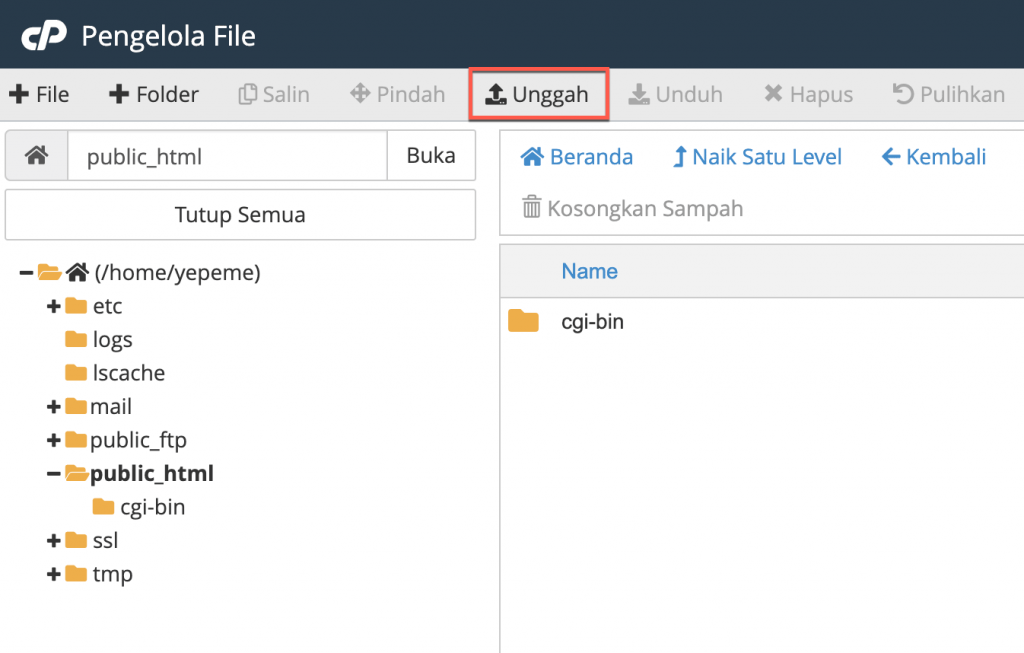1024x653 pixels.
Task: Select cgi-bin folder in file list
Action: (x=592, y=322)
